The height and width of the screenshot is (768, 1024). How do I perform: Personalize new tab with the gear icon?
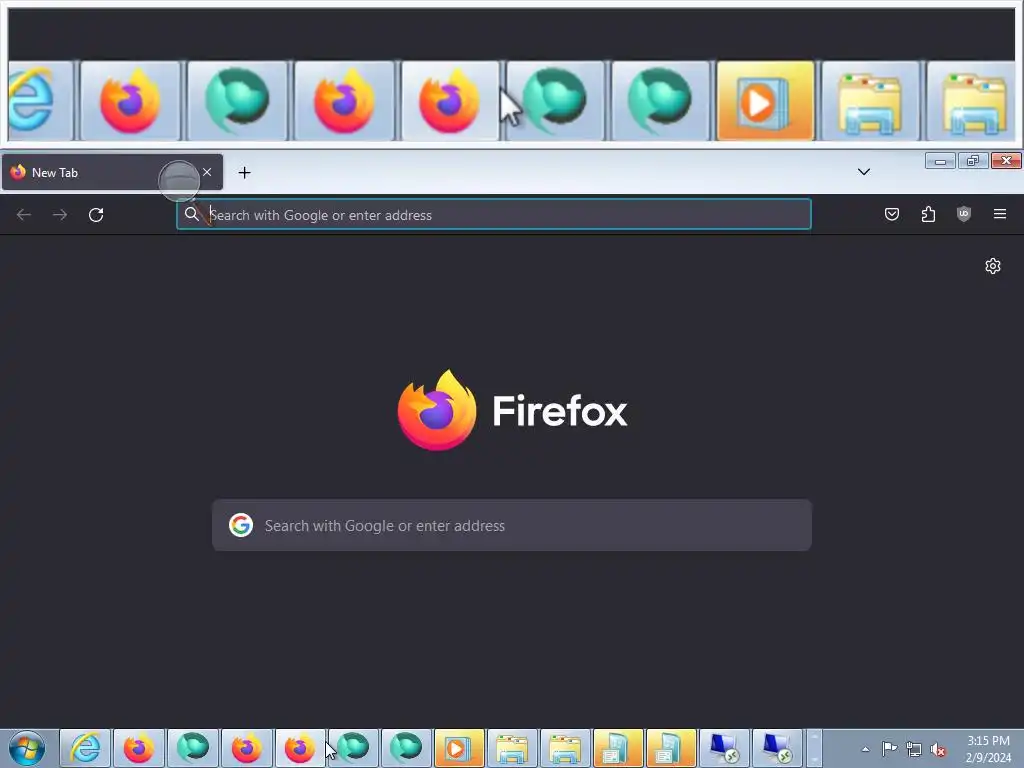(993, 266)
